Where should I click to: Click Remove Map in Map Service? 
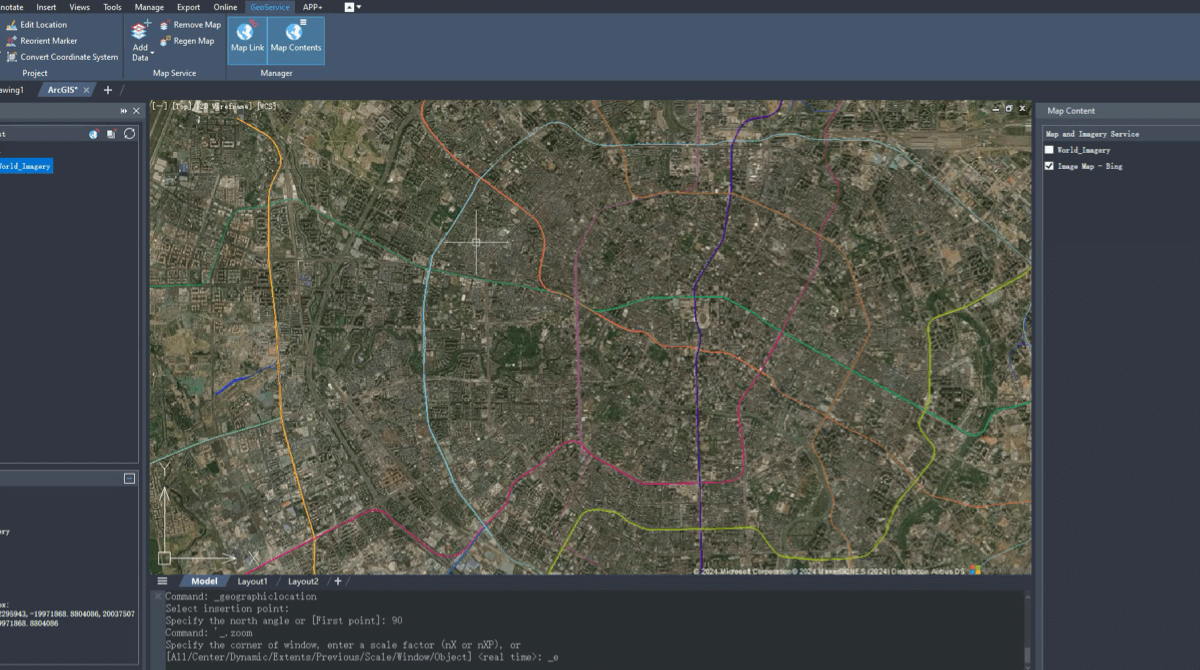[x=190, y=24]
